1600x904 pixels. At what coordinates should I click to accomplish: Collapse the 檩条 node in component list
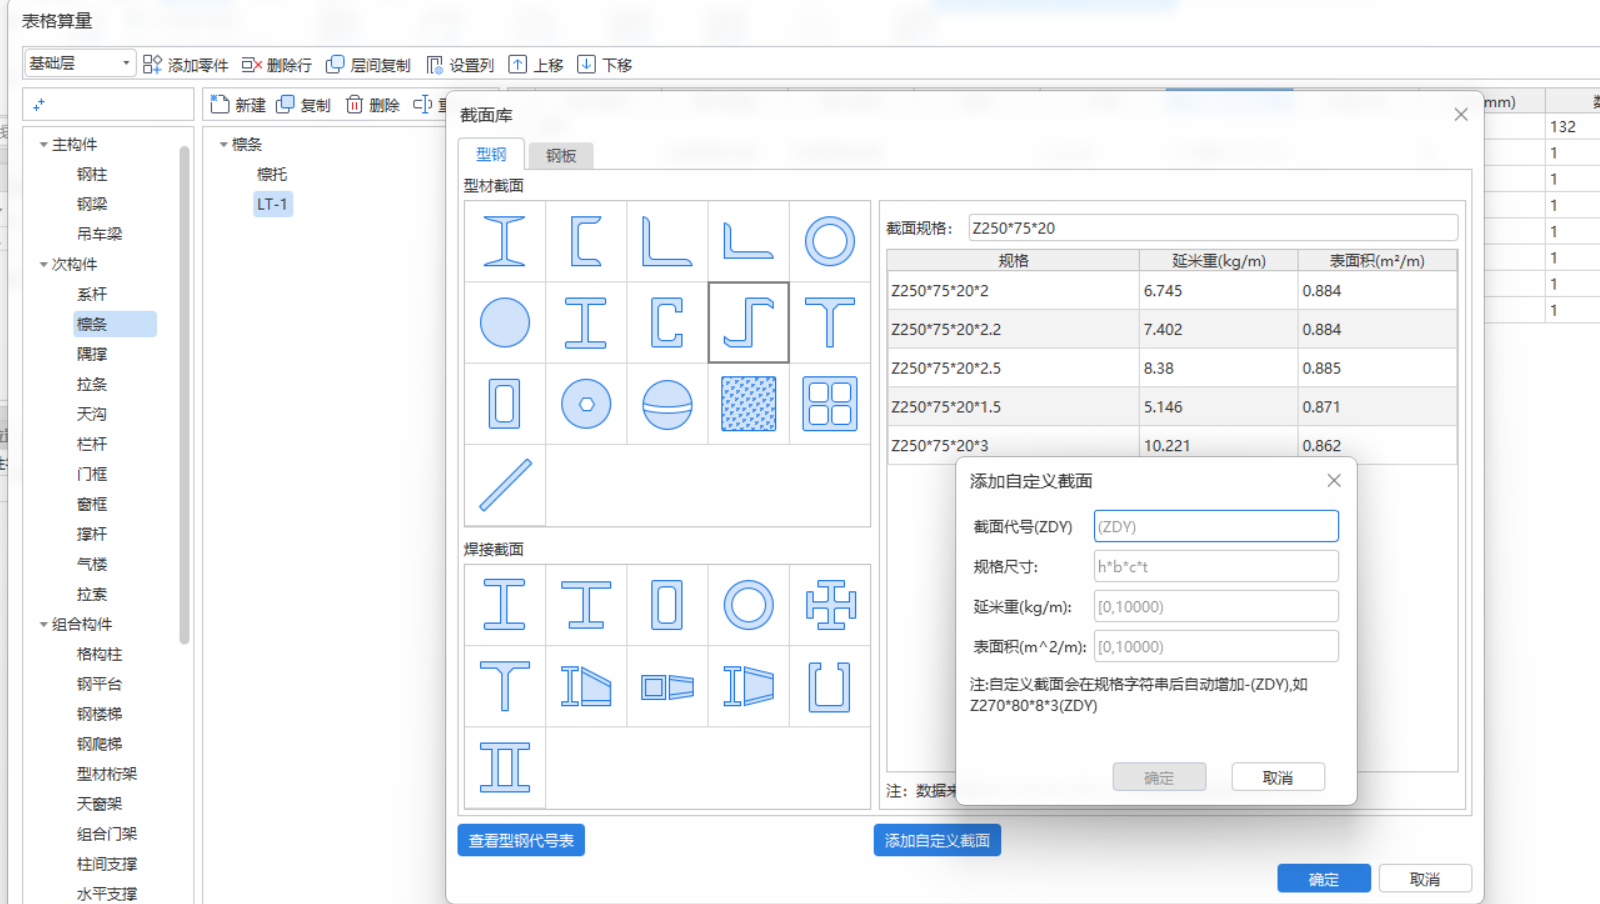pyautogui.click(x=224, y=145)
